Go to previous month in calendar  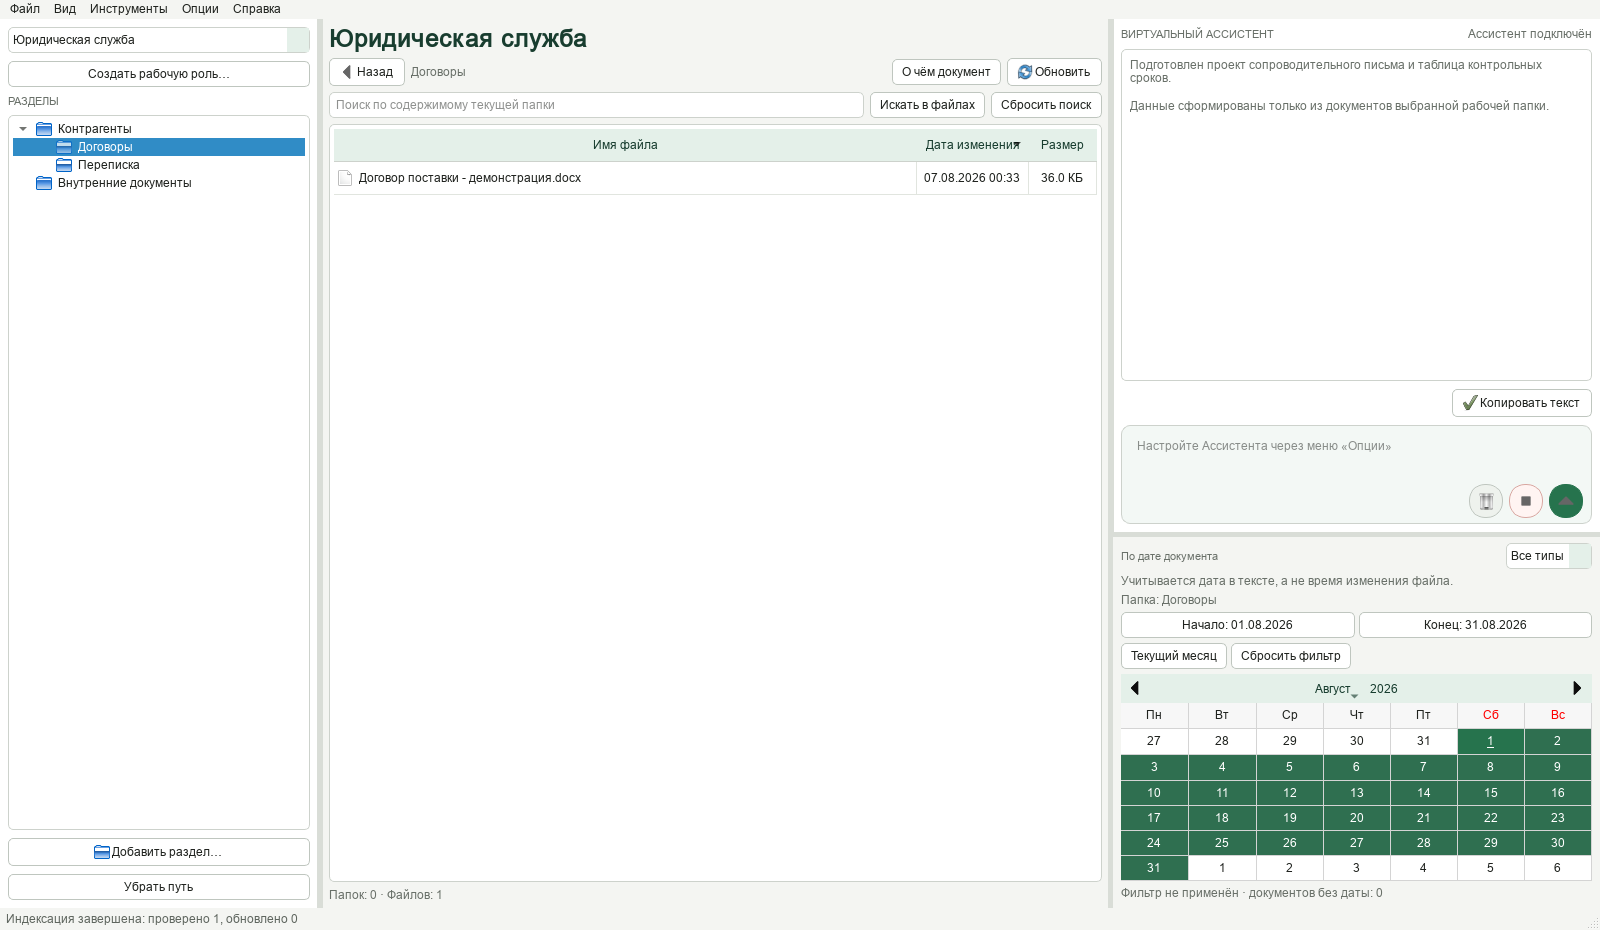coord(1135,688)
